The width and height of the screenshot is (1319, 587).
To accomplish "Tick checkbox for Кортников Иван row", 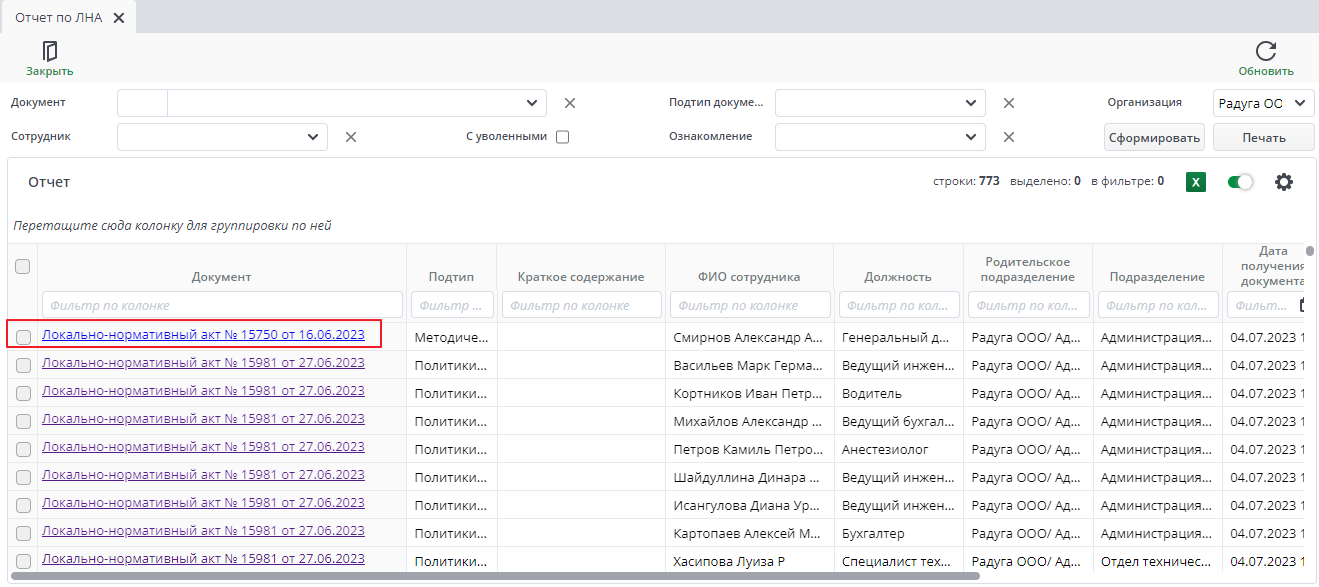I will coord(23,394).
